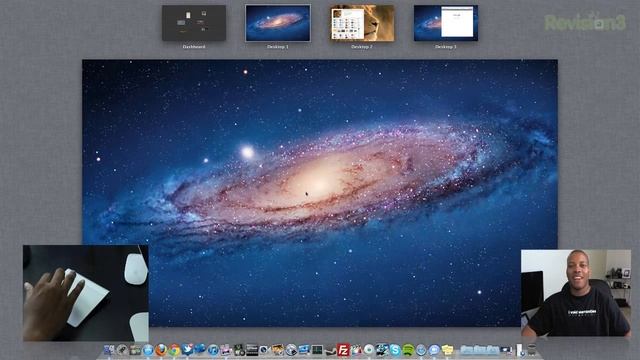Open the Twitter bird app in Dock
640x360 pixels.
click(187, 349)
